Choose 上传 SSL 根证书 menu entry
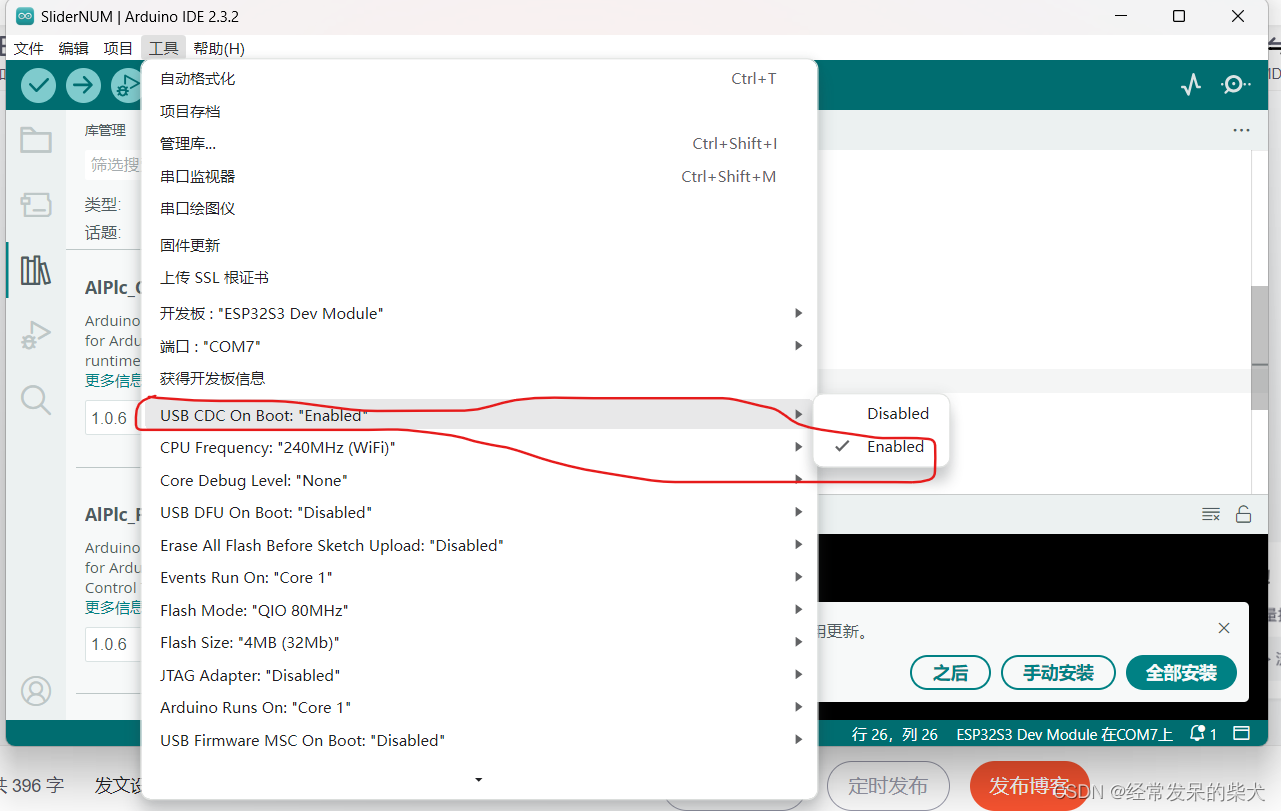This screenshot has width=1281, height=811. pos(479,277)
